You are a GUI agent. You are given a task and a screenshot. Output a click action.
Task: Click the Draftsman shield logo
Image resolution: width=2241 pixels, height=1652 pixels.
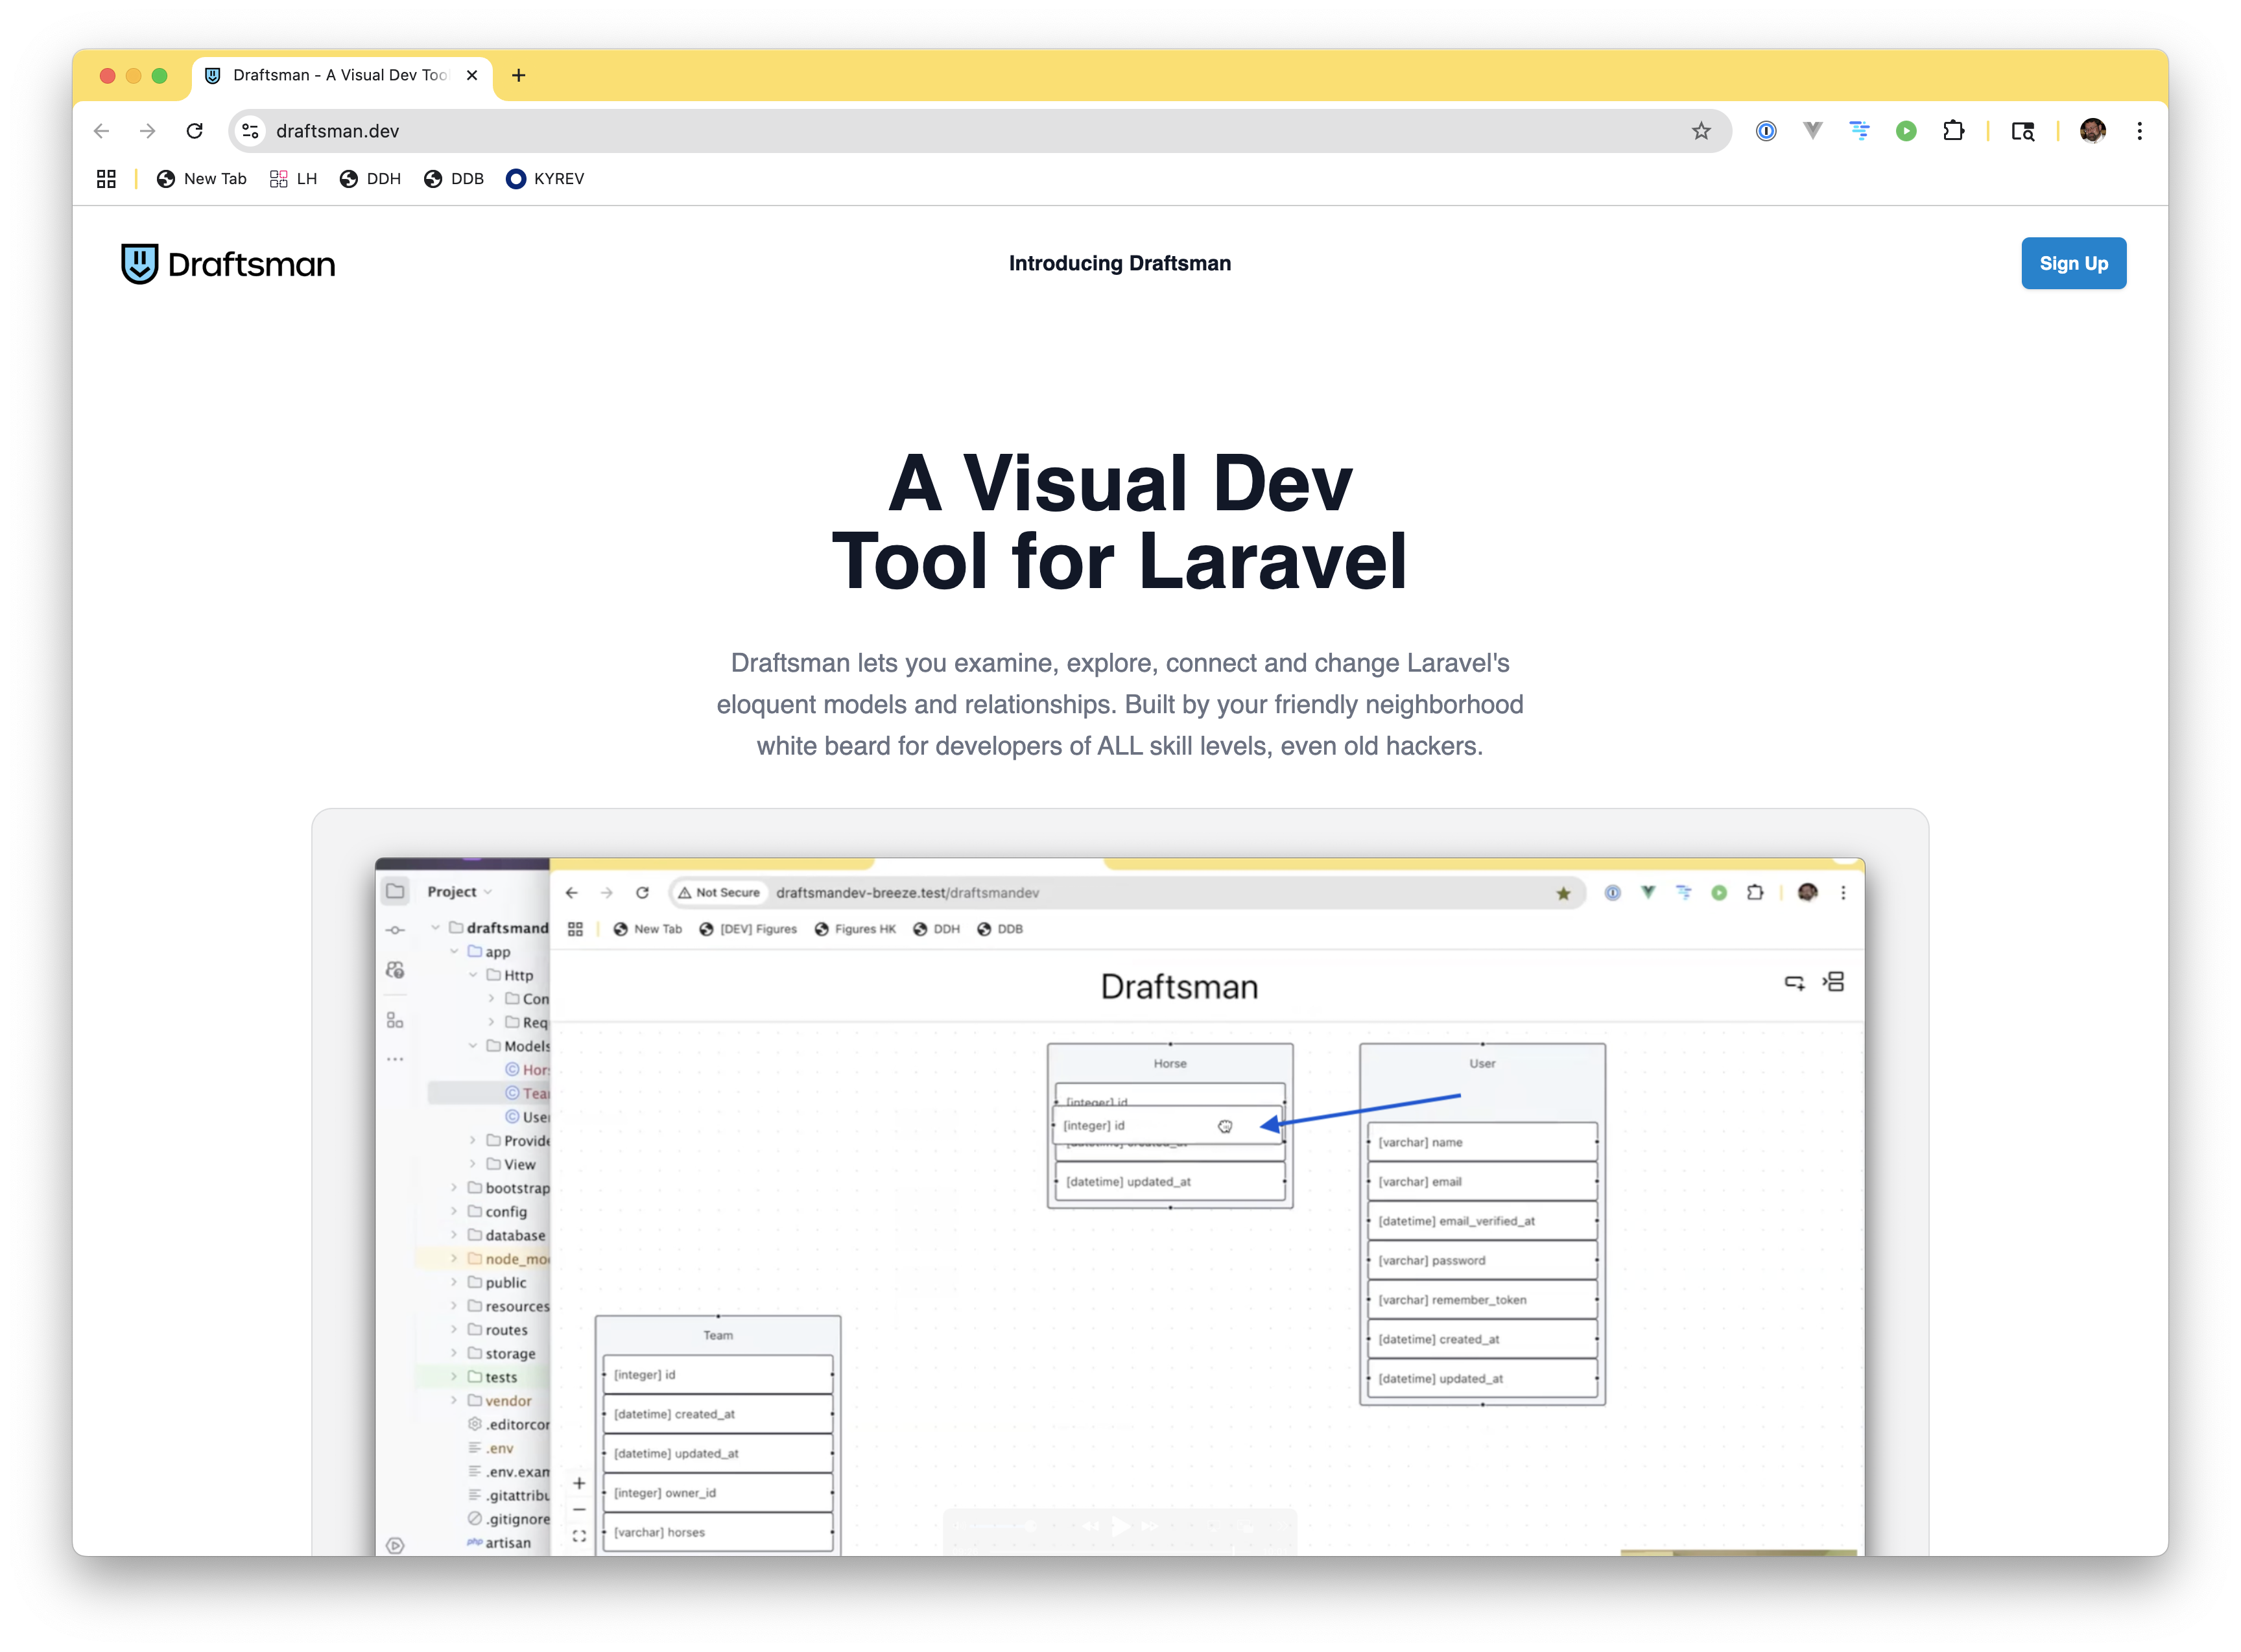140,264
